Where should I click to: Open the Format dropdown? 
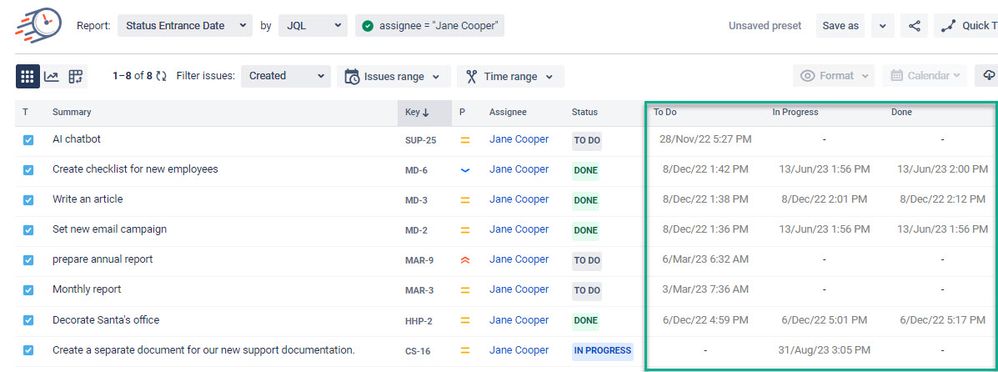[x=834, y=76]
